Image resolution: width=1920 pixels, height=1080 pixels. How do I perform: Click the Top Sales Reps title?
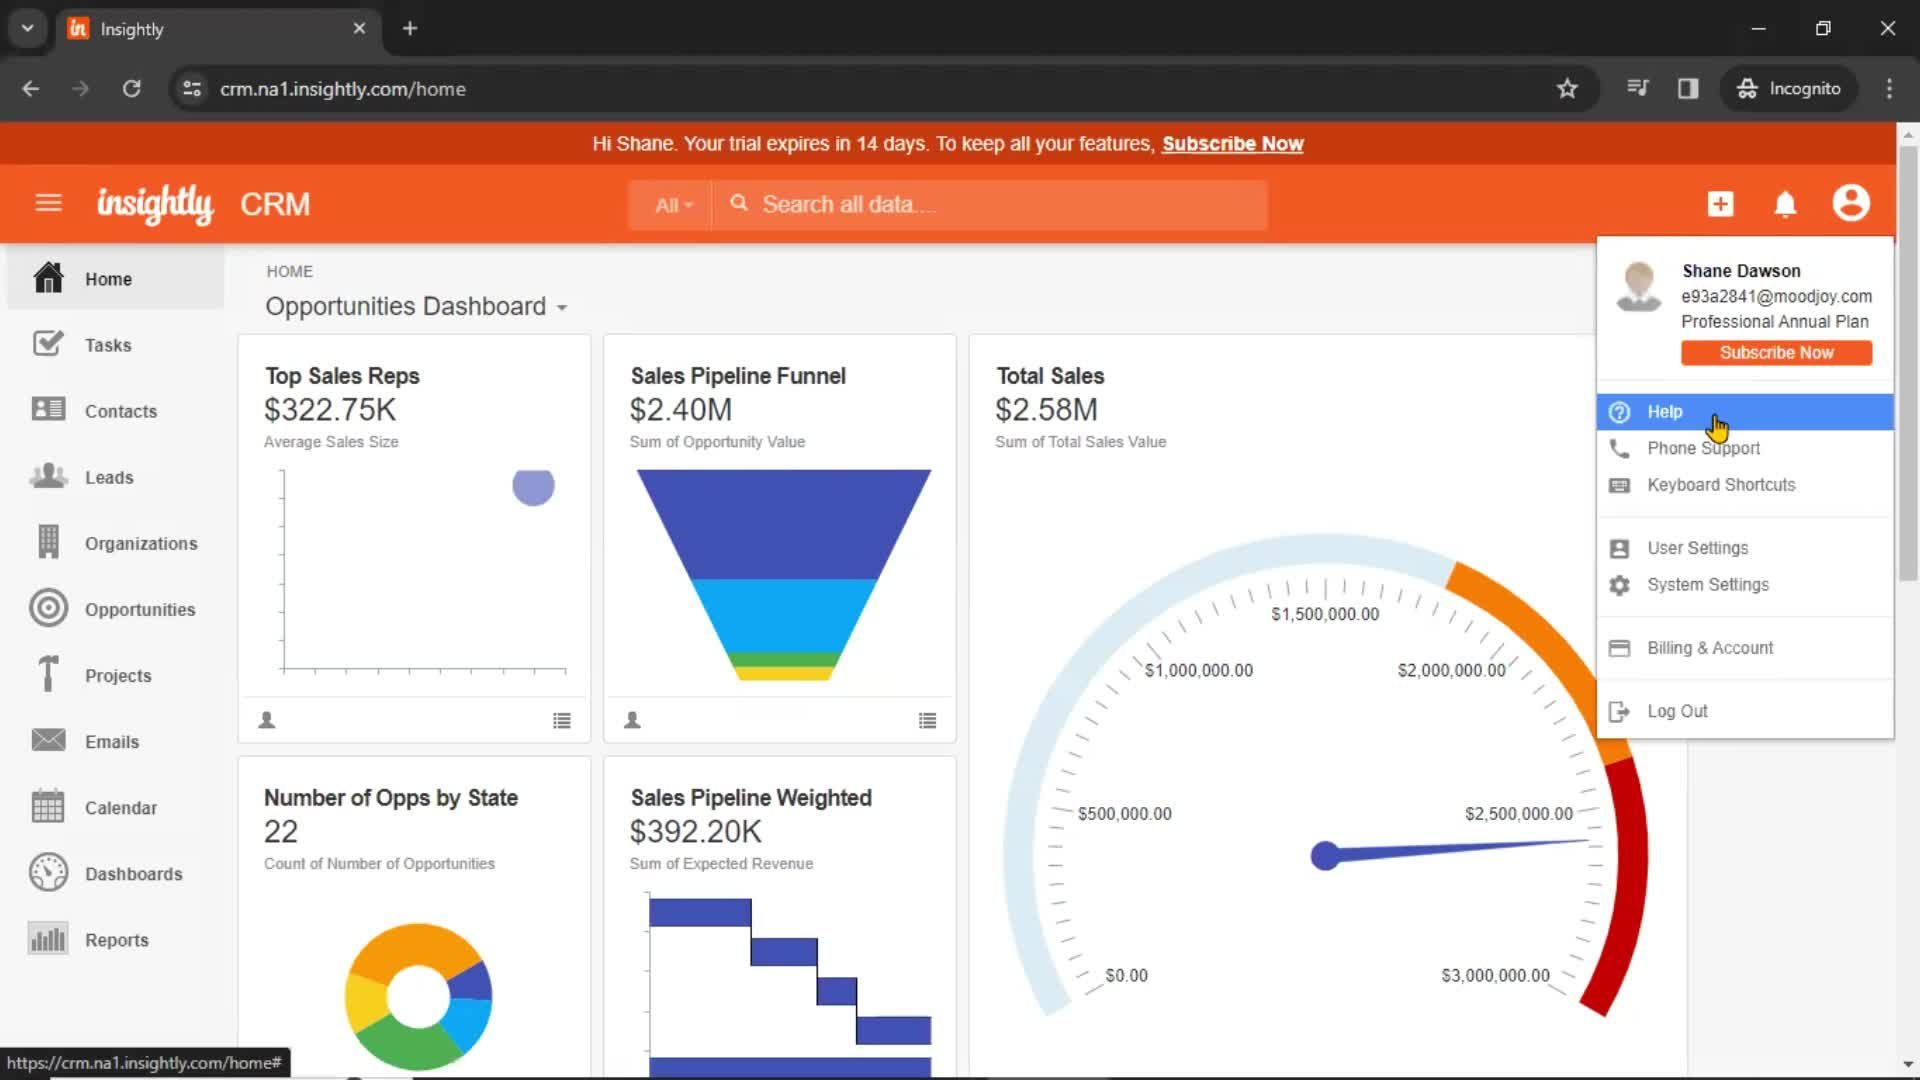(342, 376)
